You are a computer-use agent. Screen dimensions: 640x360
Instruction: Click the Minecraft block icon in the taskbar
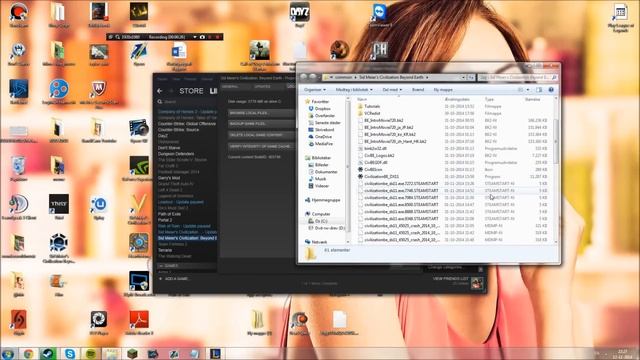coord(132,353)
